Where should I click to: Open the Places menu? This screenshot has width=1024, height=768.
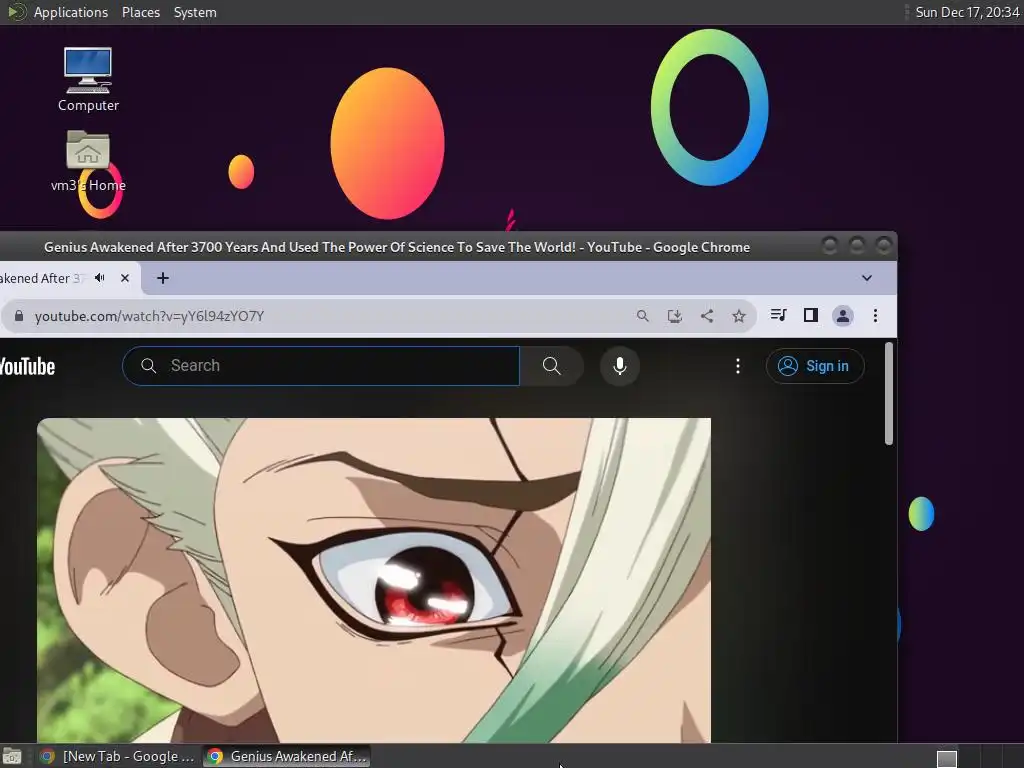tap(140, 12)
